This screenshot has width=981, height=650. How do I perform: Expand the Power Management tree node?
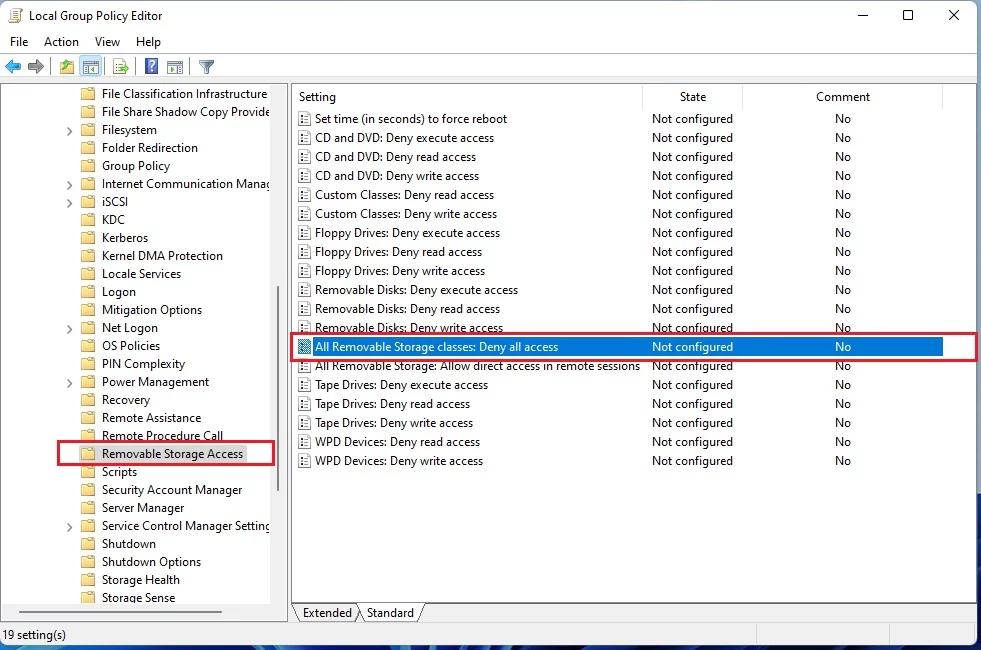click(69, 383)
